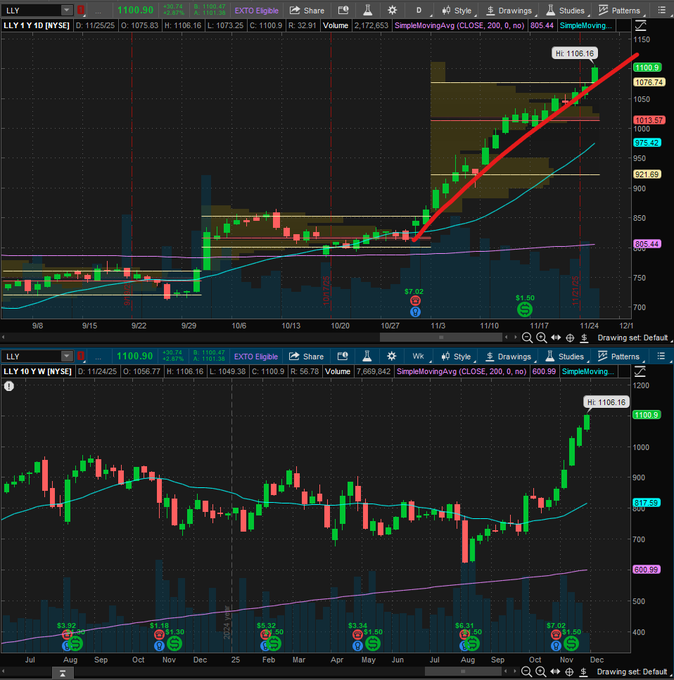The width and height of the screenshot is (674, 680).
Task: Click the daily chart's EXTO Eligible label
Action: (x=257, y=10)
